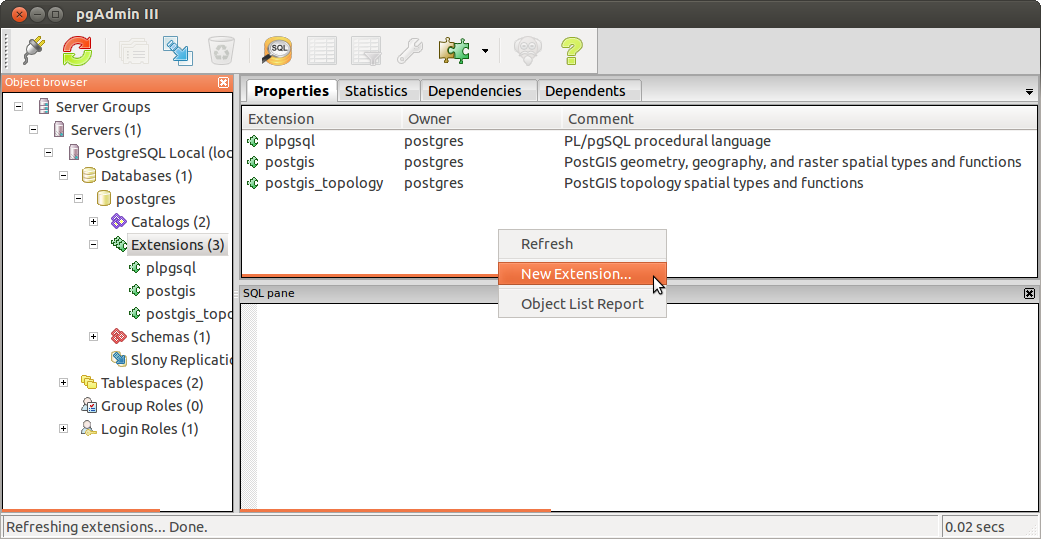
Task: Expand the Schemas (1) node
Action: point(94,337)
